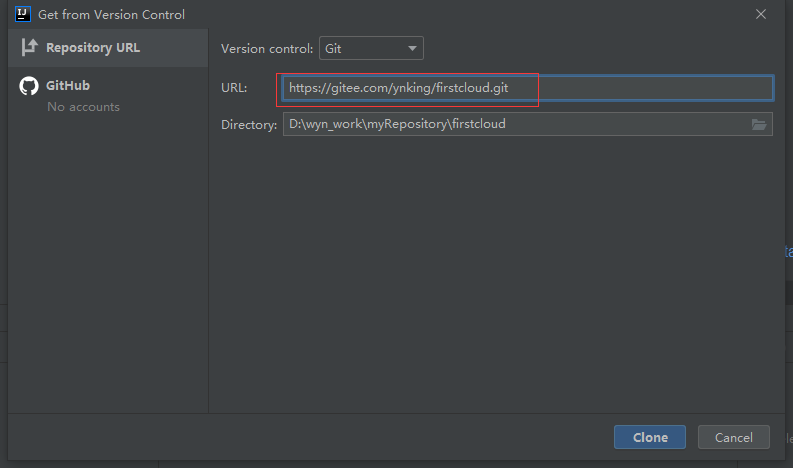Focus the URL input field
Image resolution: width=793 pixels, height=468 pixels.
coord(527,88)
